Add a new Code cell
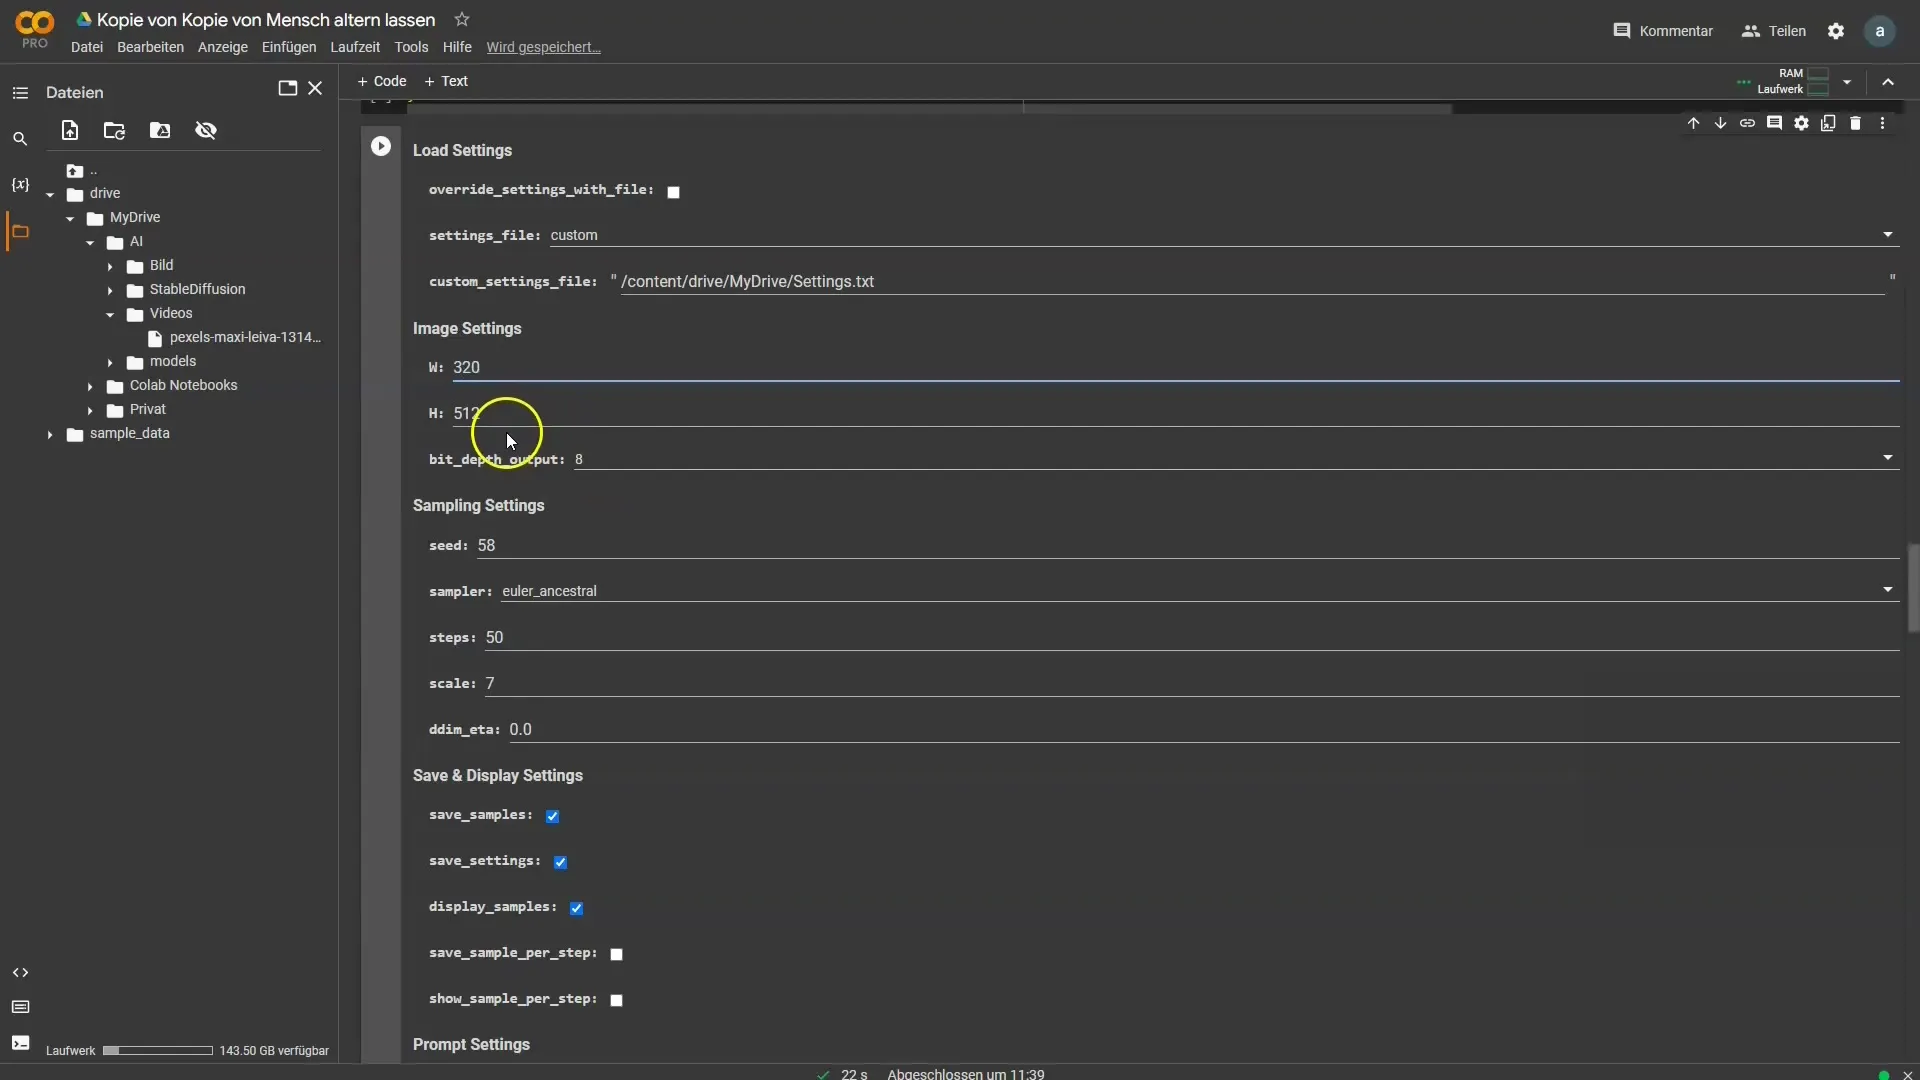Image resolution: width=1920 pixels, height=1080 pixels. [382, 81]
